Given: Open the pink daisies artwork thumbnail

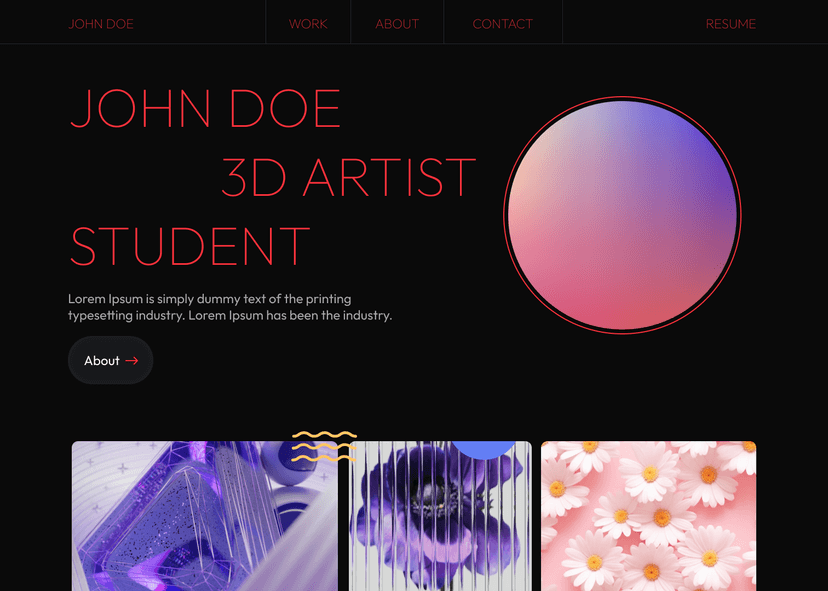Looking at the screenshot, I should point(648,516).
